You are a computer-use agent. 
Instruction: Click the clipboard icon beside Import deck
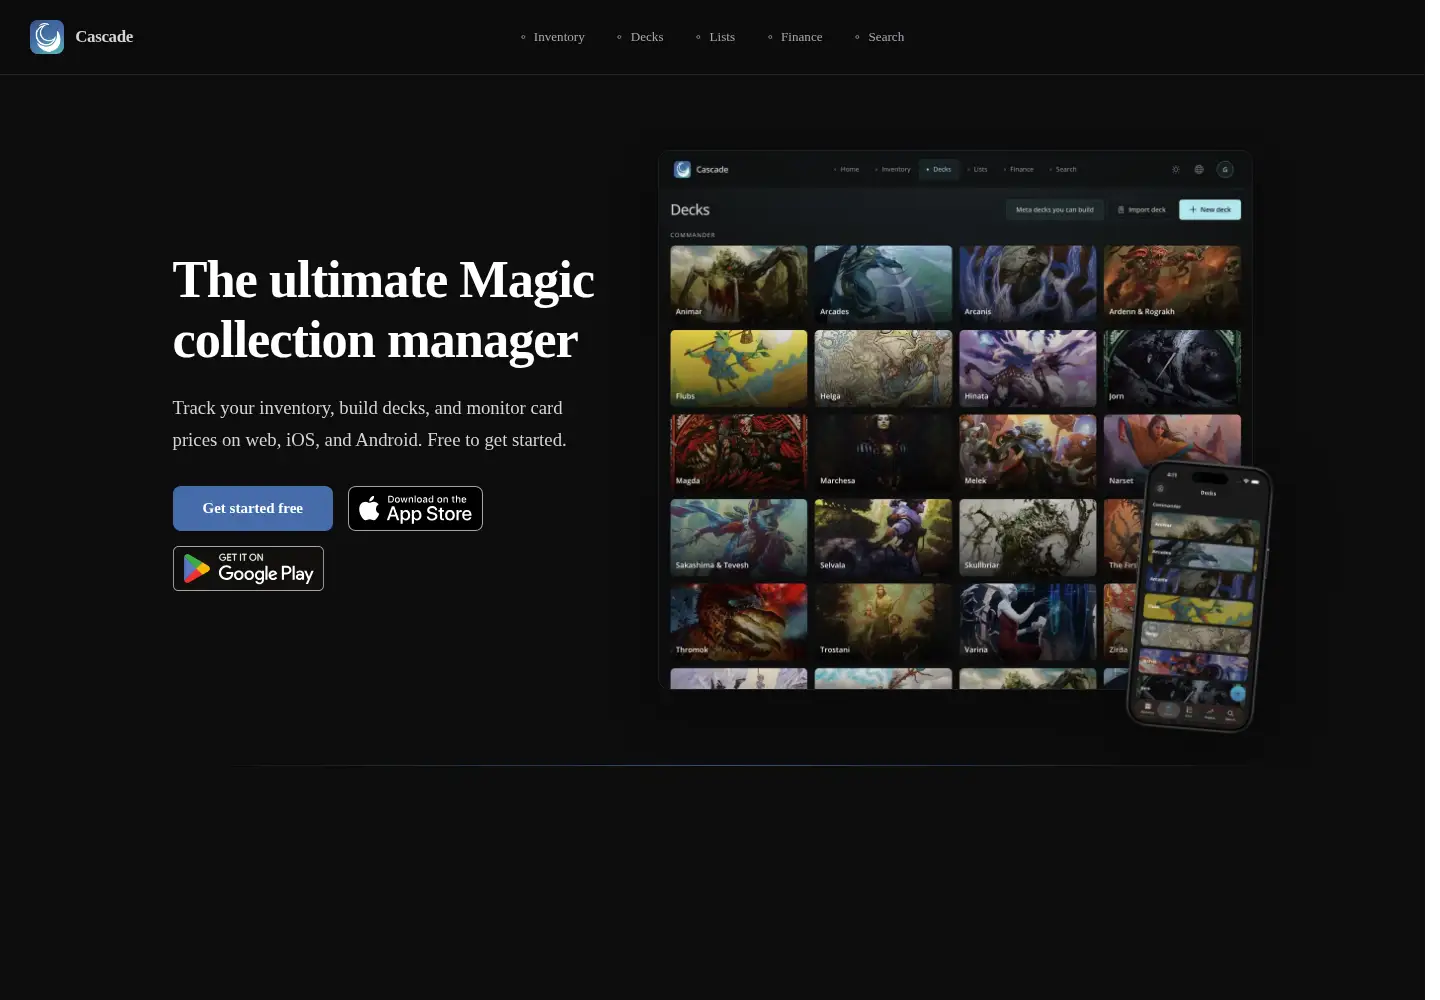click(x=1121, y=210)
